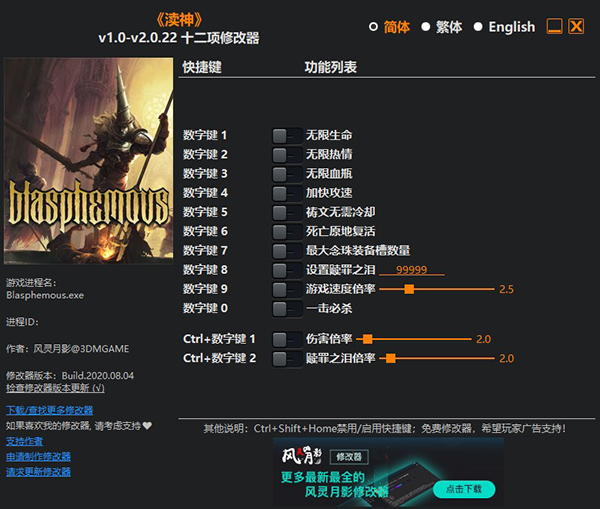Click 请求更新修改器 link
The image size is (600, 509).
click(38, 472)
